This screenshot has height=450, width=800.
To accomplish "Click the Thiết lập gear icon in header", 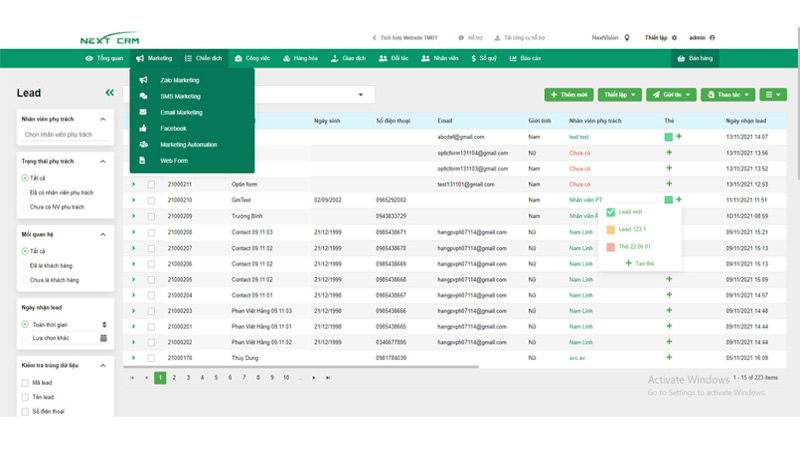I will click(x=674, y=37).
